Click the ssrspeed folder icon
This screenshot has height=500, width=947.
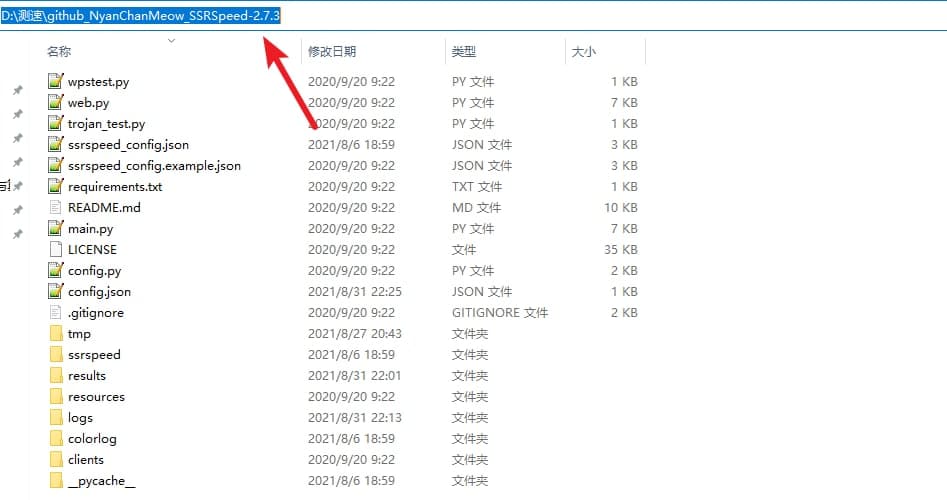click(56, 355)
